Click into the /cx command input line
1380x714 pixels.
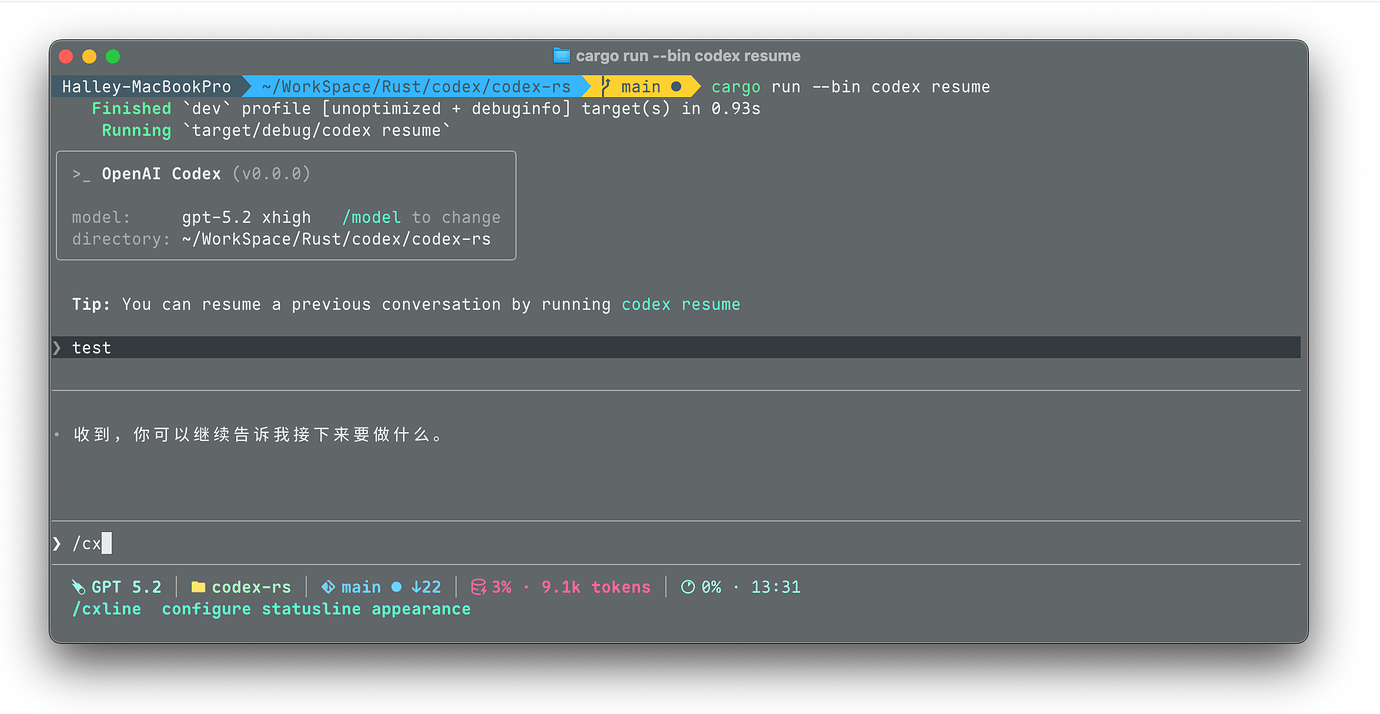(676, 543)
